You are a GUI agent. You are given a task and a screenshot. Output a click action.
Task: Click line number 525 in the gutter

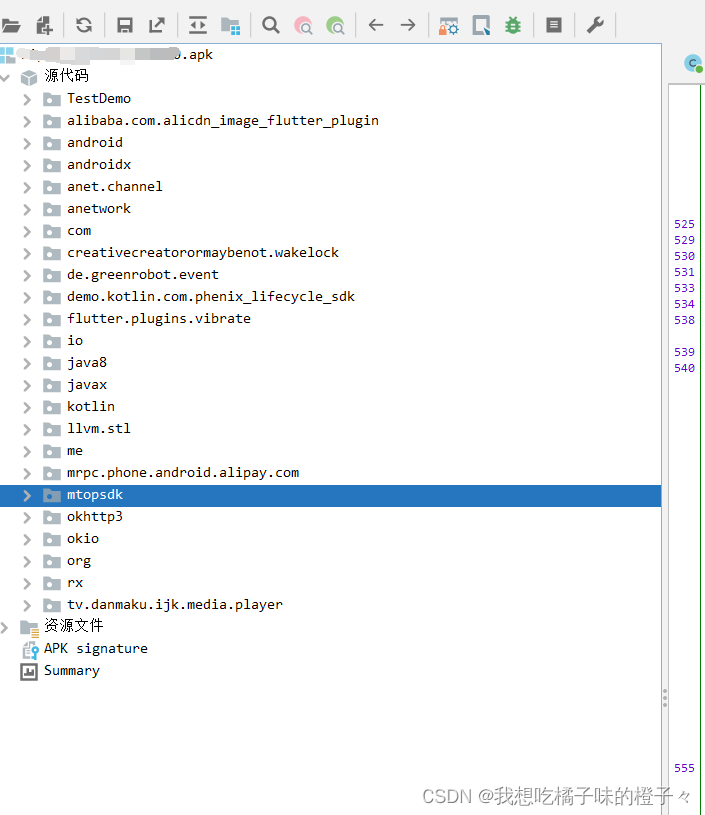pos(684,225)
